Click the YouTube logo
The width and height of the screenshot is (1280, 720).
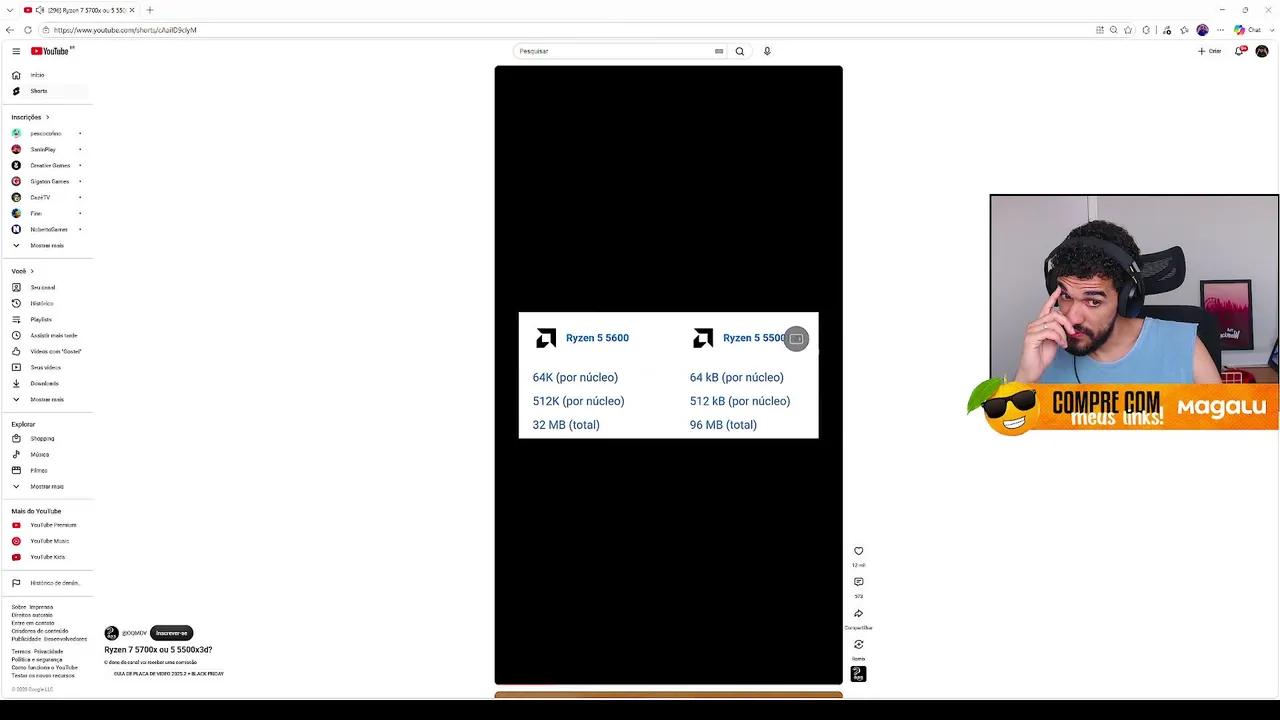click(x=52, y=51)
